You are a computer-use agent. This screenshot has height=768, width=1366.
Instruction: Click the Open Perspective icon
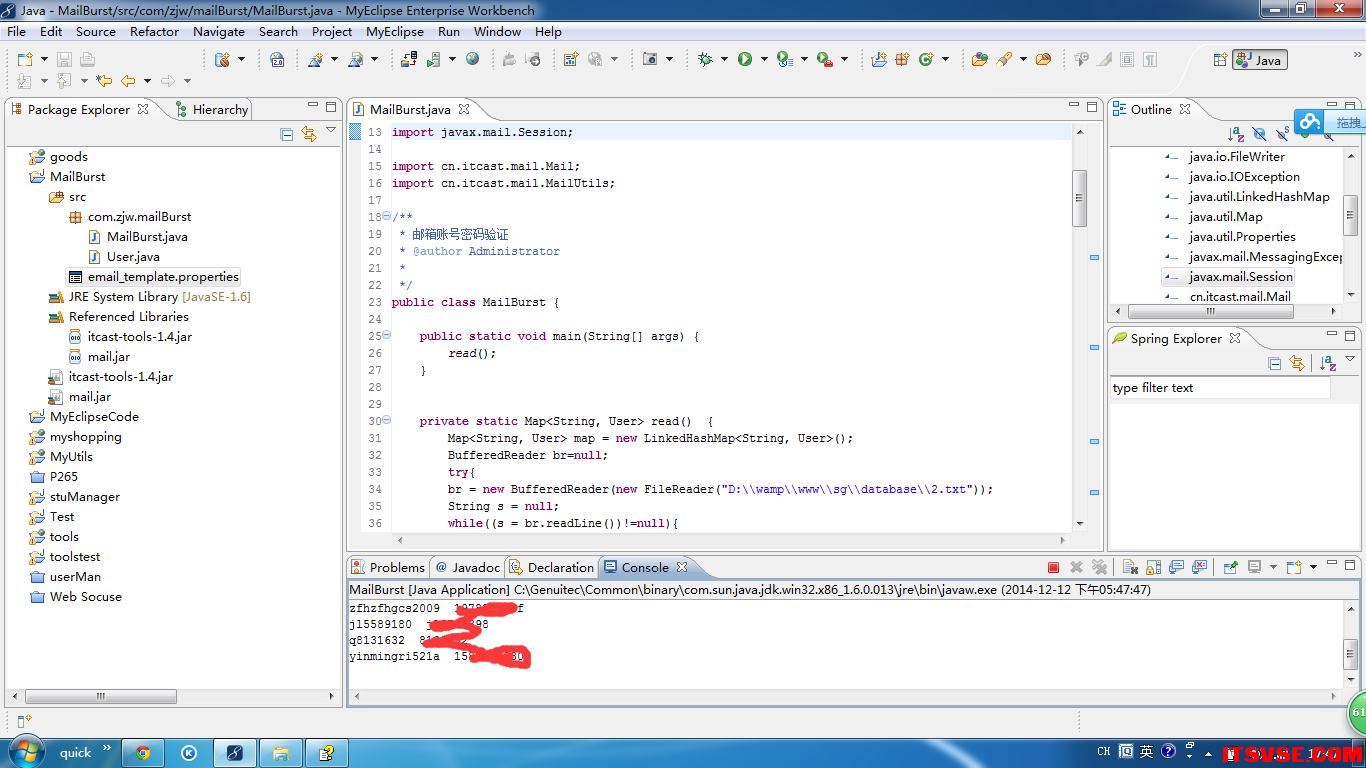tap(1220, 60)
